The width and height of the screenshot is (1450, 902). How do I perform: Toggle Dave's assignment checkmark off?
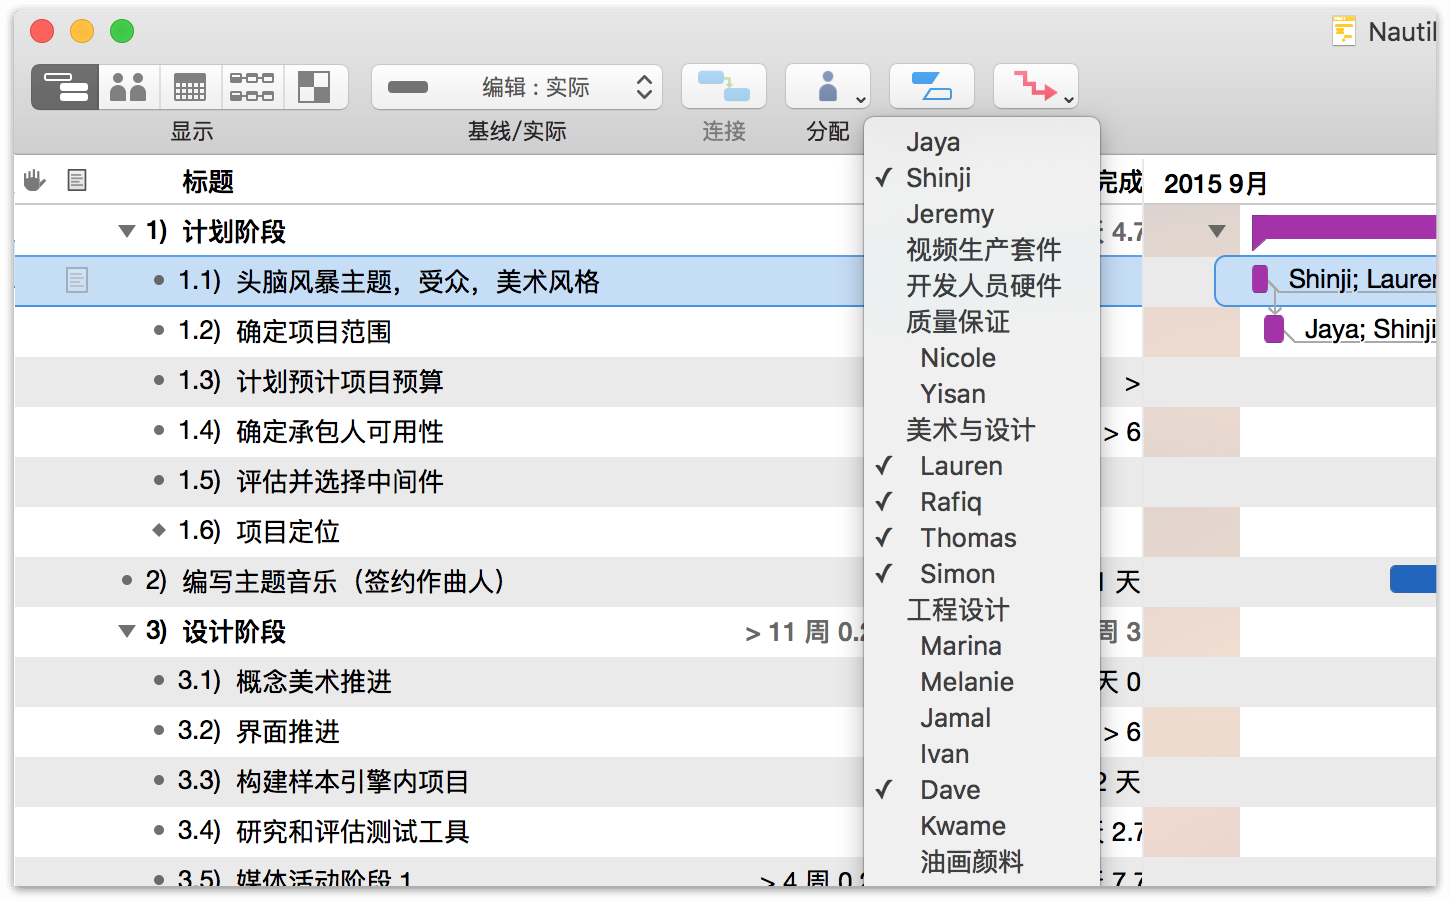(949, 790)
